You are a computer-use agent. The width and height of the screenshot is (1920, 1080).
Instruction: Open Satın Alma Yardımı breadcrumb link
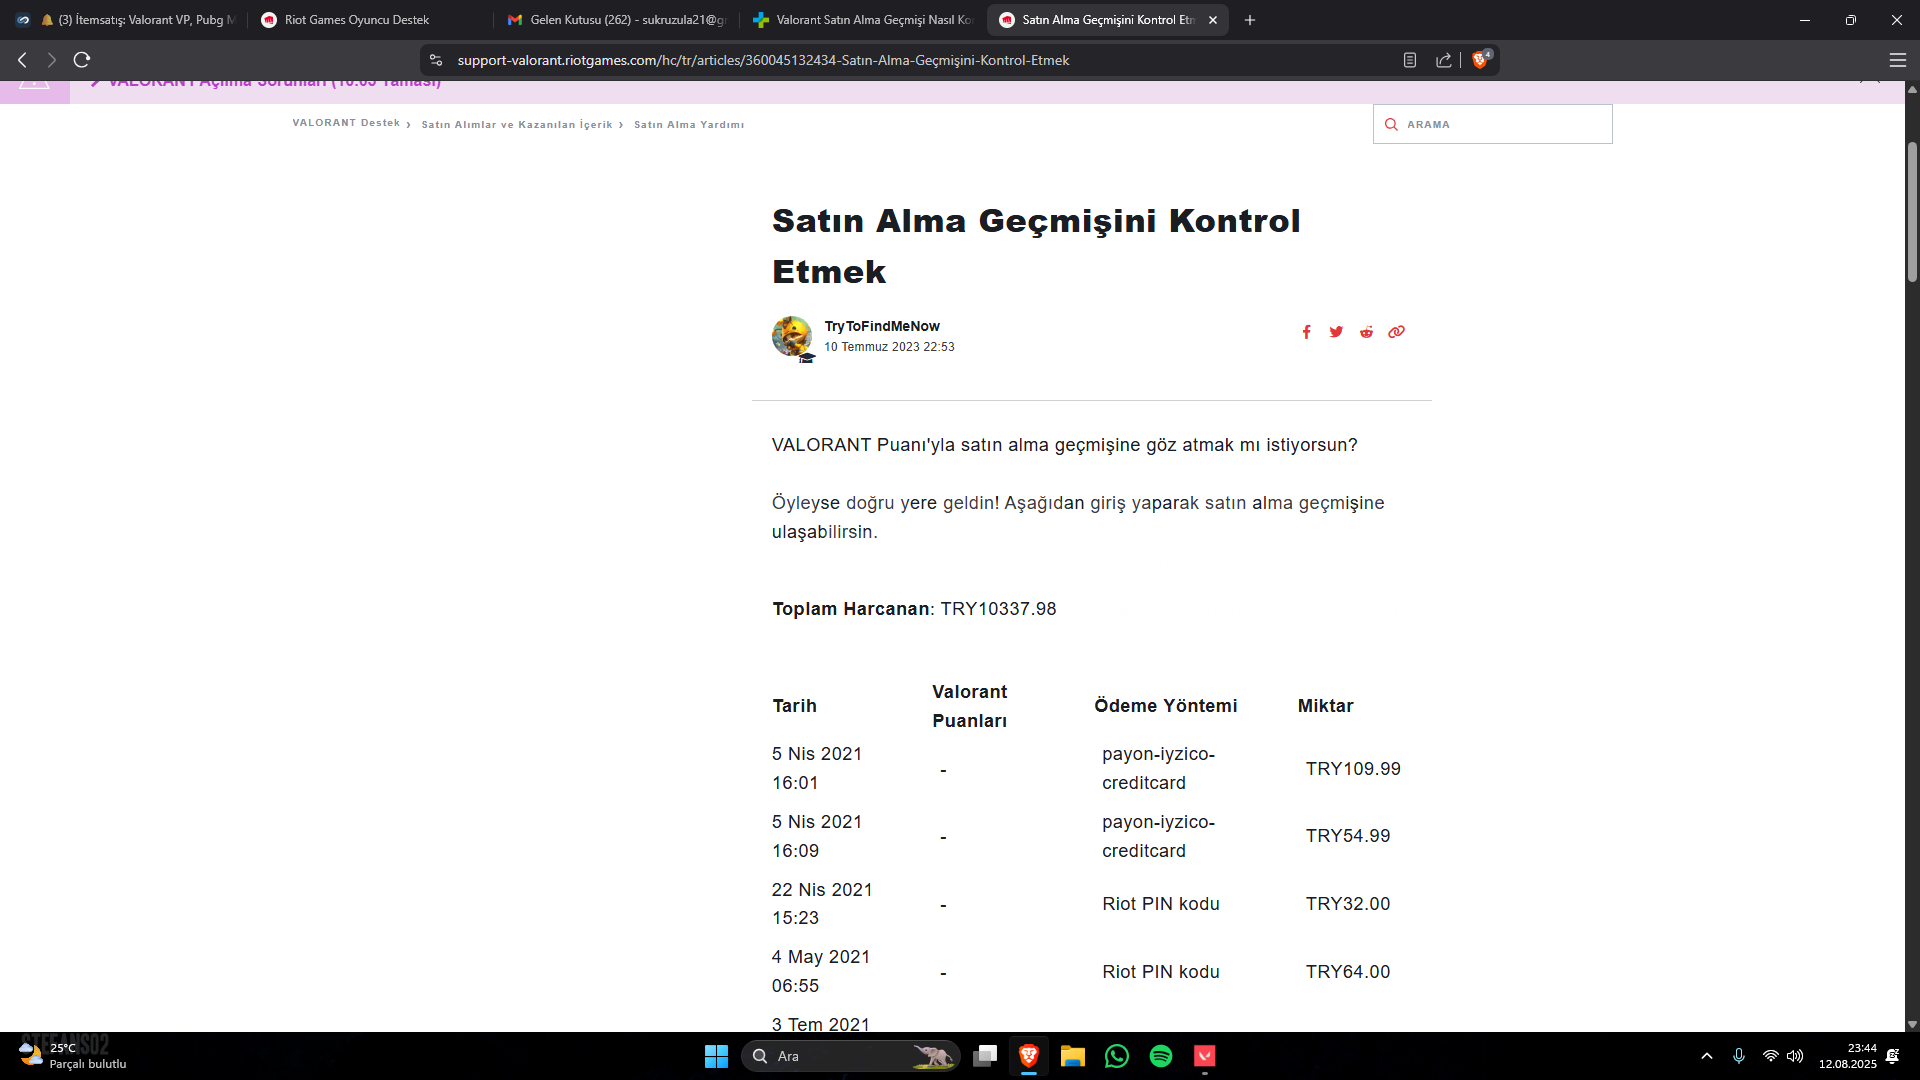click(689, 125)
